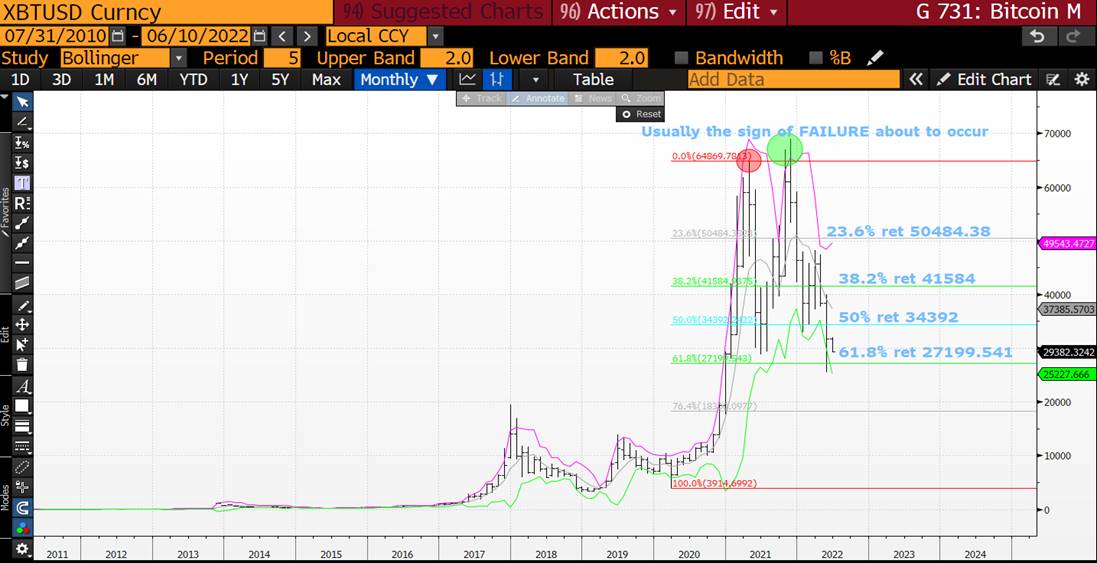Click the Upper Band value field
Screen dimensions: 1097x563
448,58
